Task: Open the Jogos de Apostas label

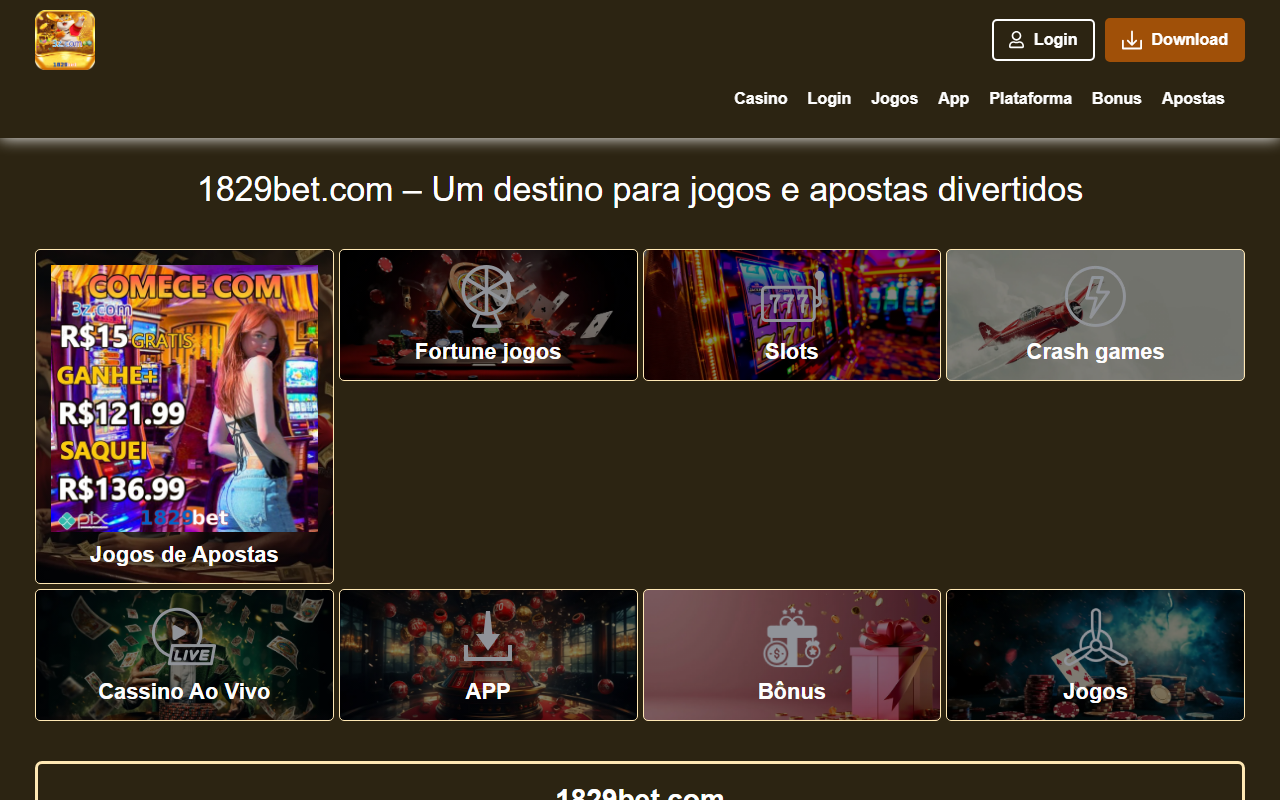Action: (x=184, y=554)
